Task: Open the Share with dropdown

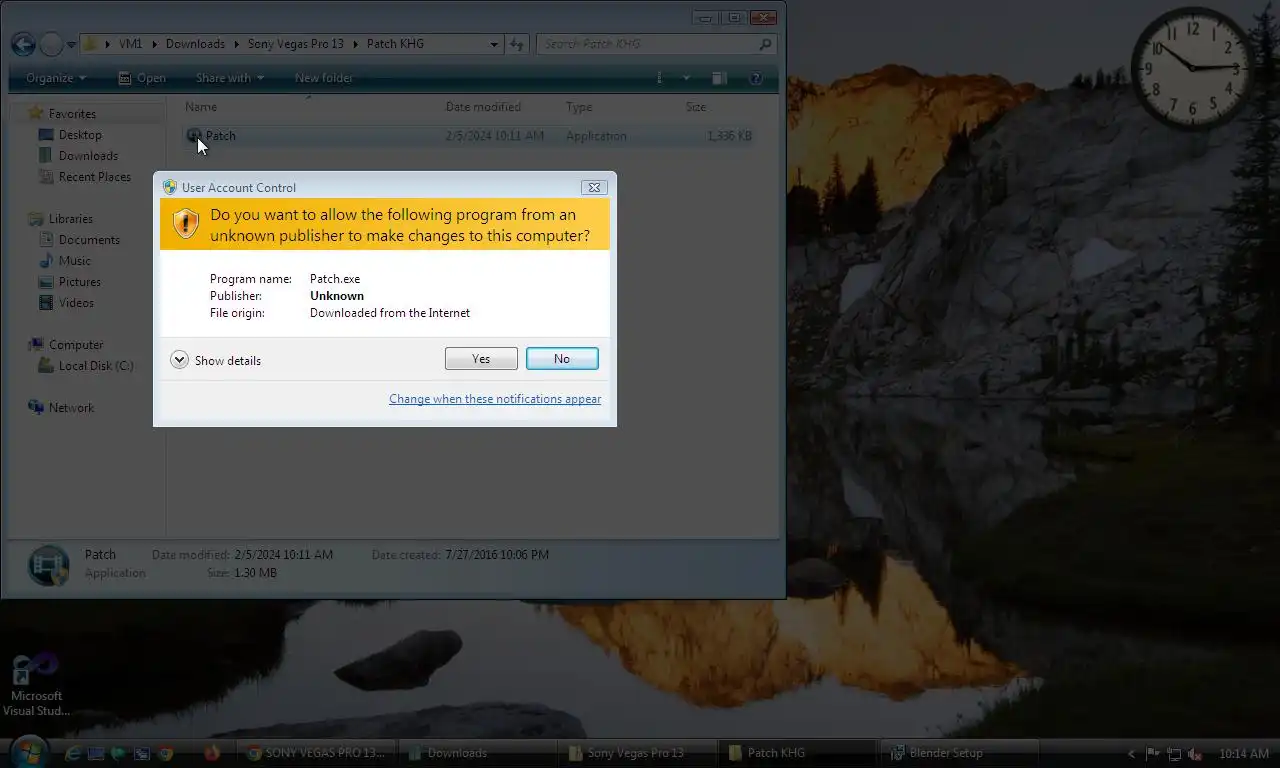Action: point(230,78)
